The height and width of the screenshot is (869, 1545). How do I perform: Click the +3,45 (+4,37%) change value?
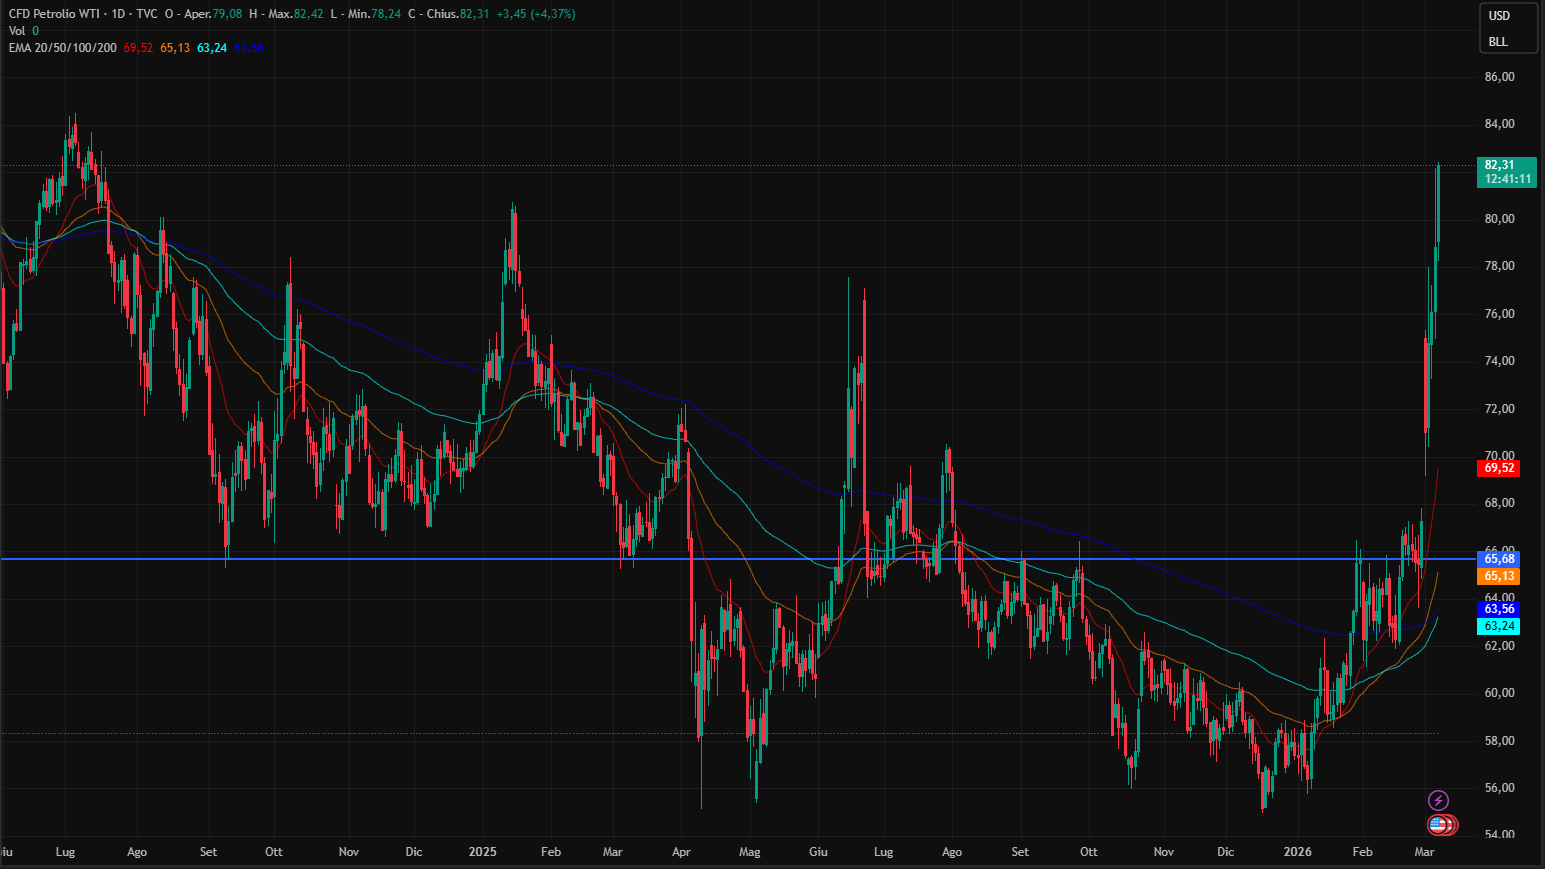point(536,14)
